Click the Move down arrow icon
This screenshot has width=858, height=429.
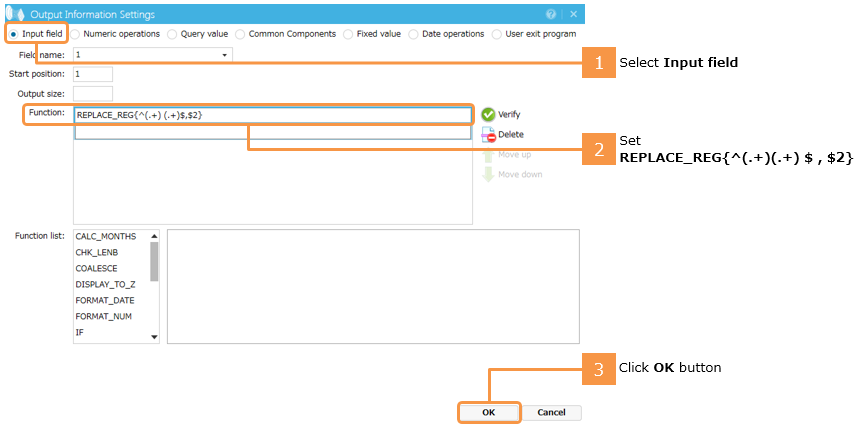pyautogui.click(x=488, y=174)
